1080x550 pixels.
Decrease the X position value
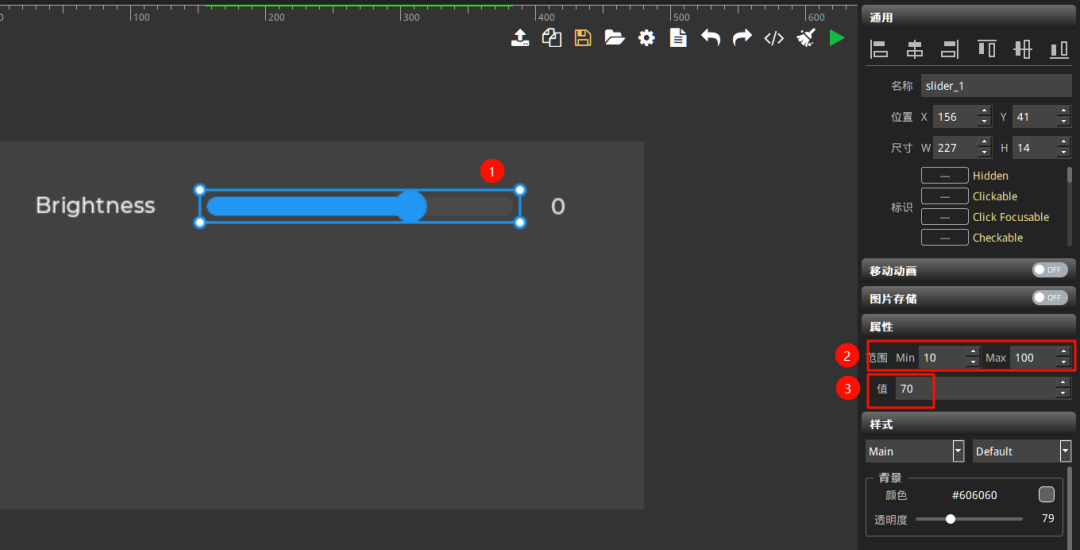984,122
